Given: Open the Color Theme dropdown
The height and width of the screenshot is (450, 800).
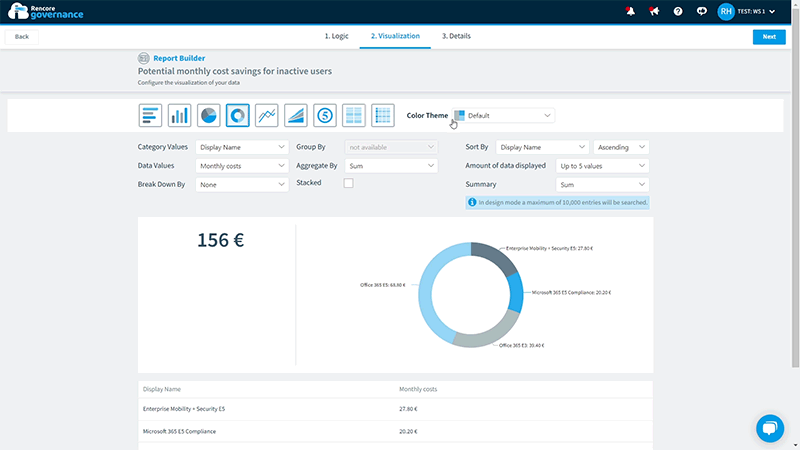Looking at the screenshot, I should click(x=503, y=115).
